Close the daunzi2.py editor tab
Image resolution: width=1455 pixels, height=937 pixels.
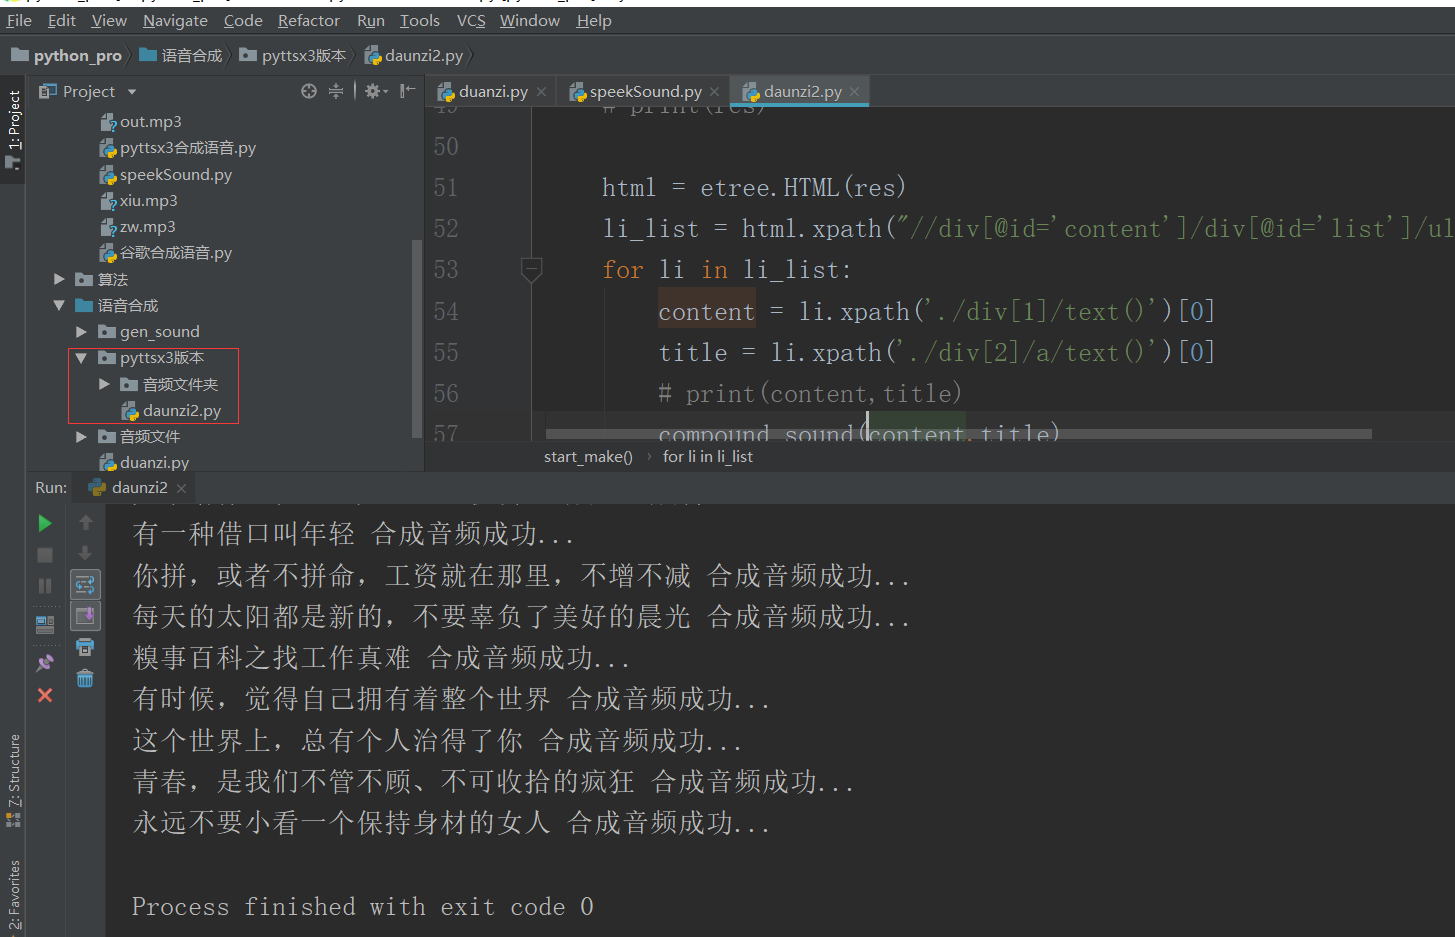click(854, 92)
